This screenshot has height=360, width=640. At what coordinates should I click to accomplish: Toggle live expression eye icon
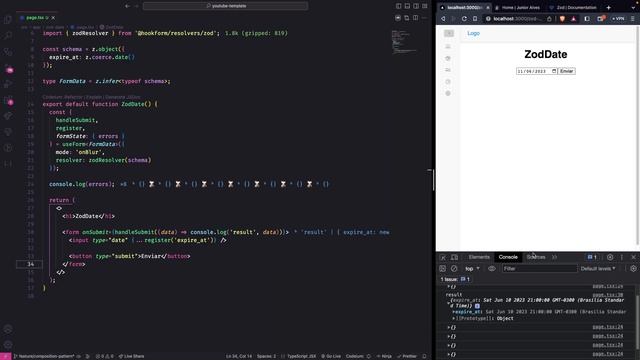point(491,269)
